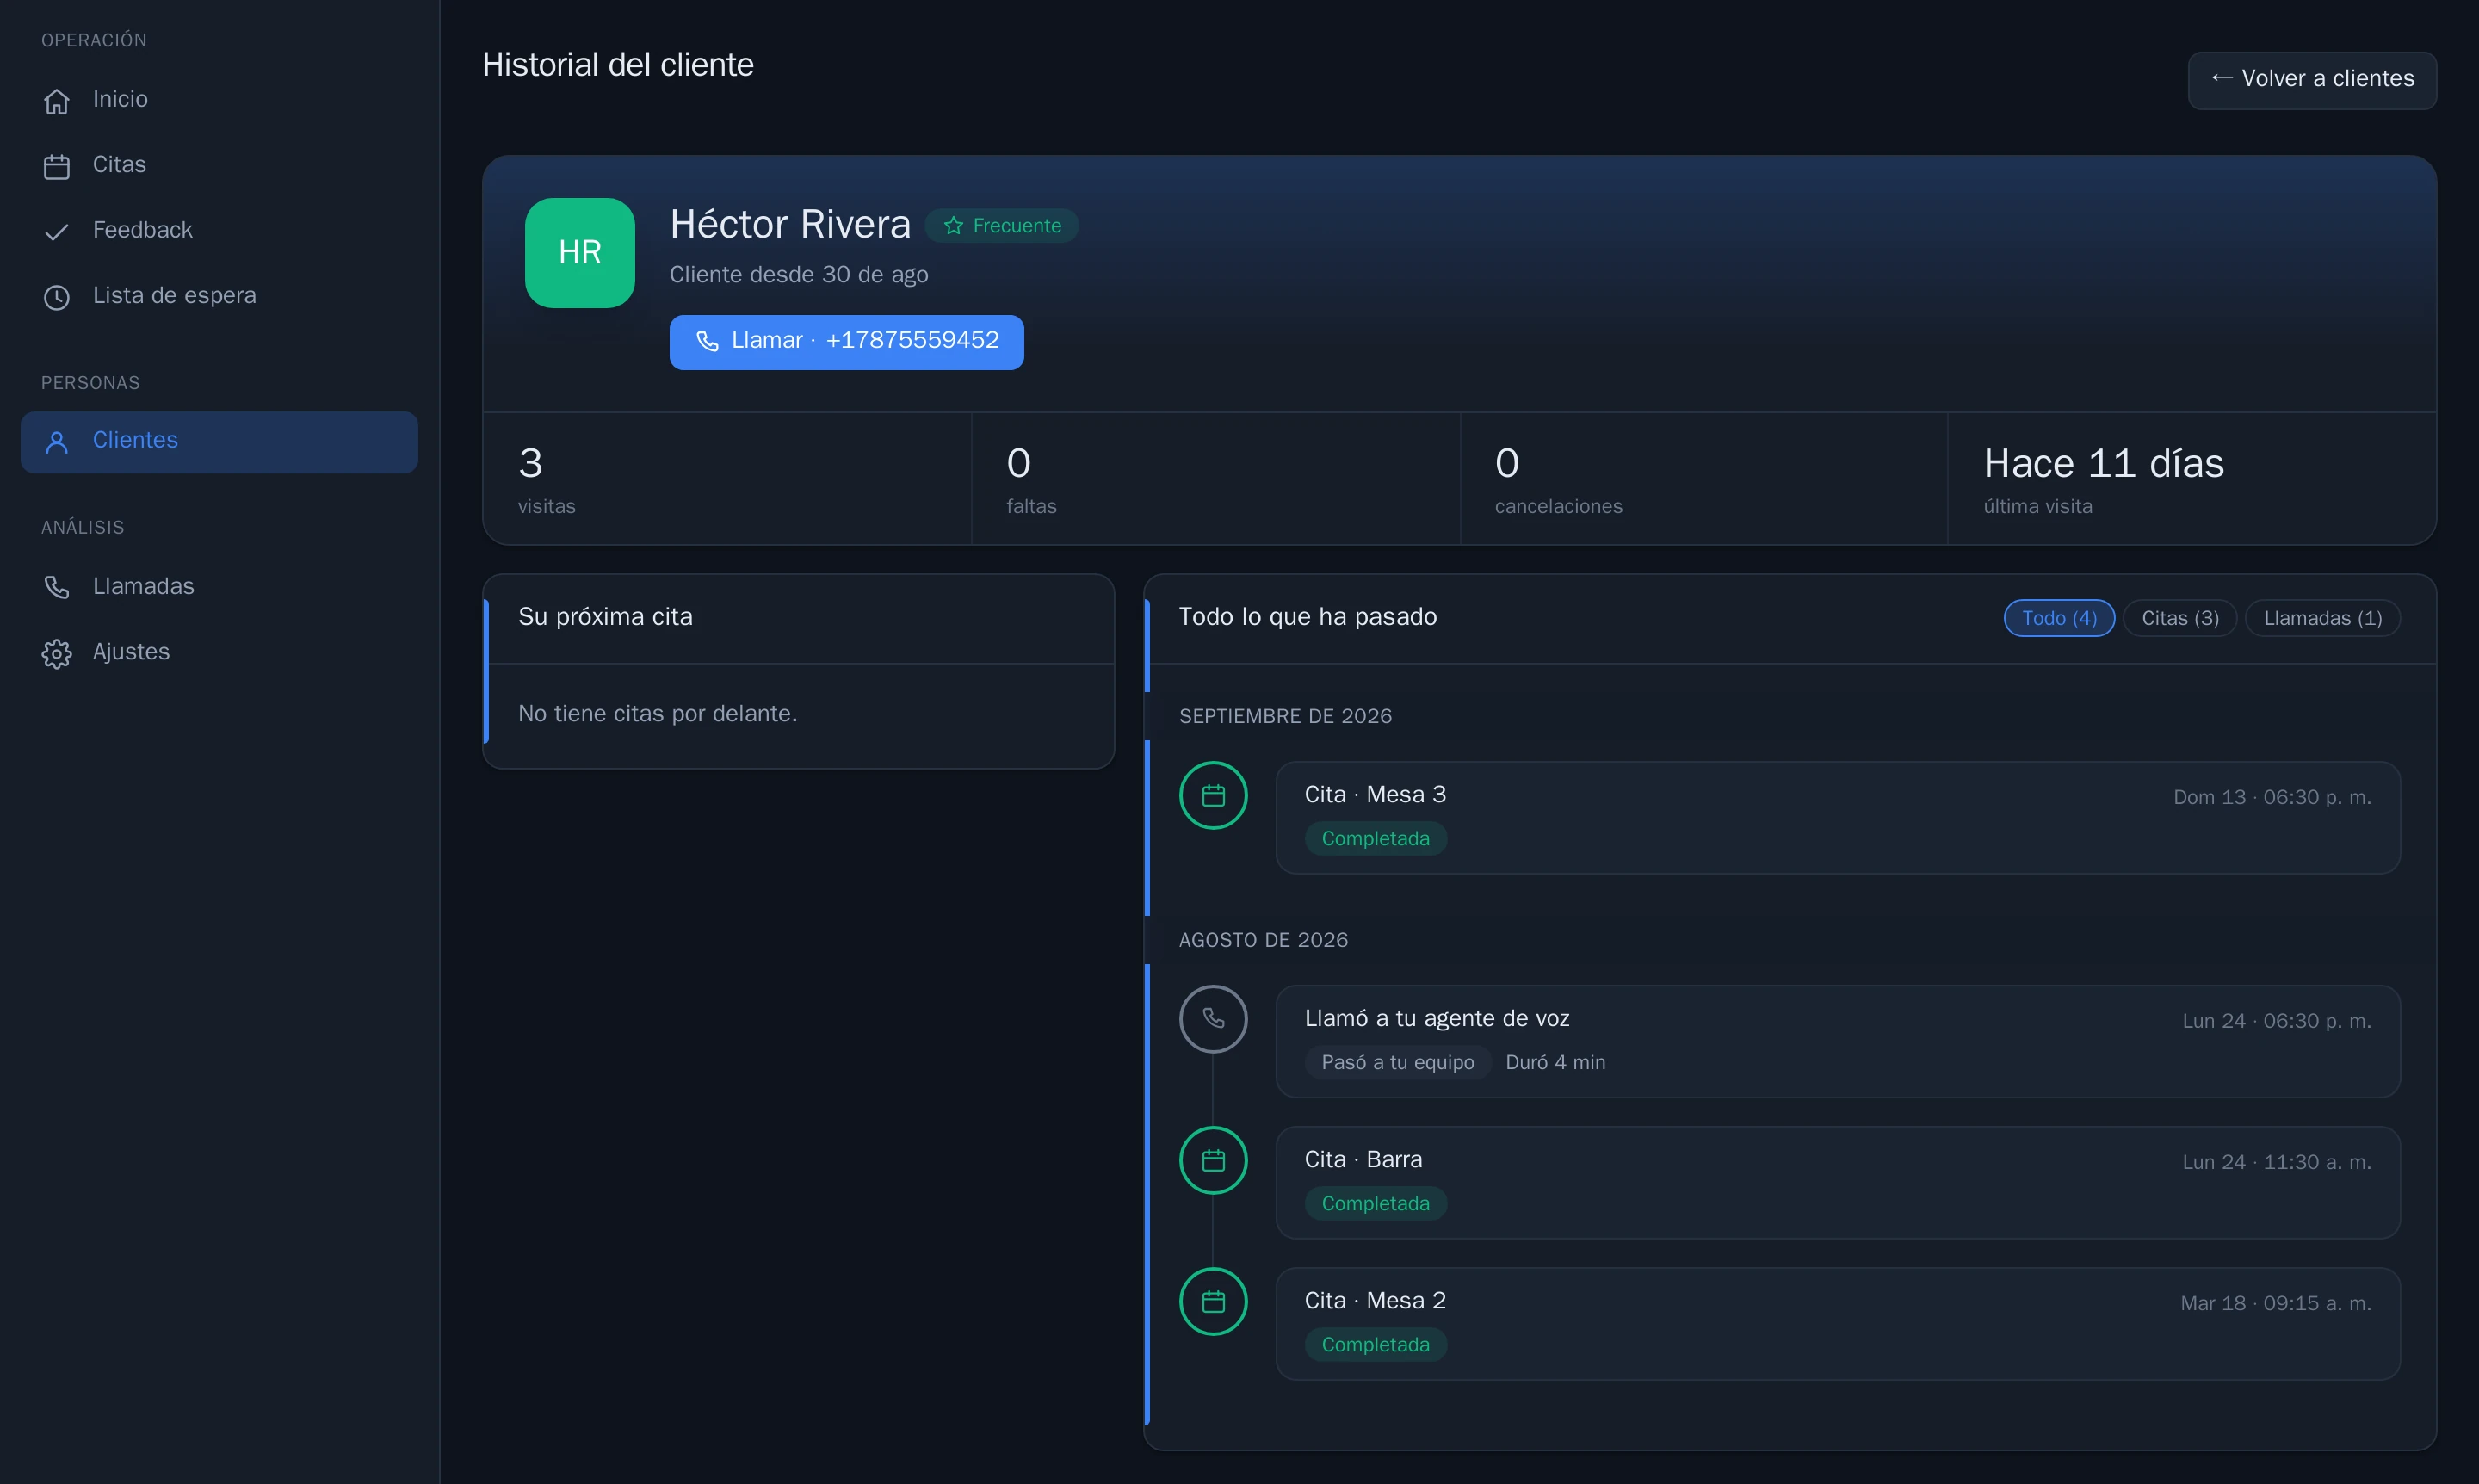Open the Cita · Mesa 3 entry
The image size is (2479, 1484).
(1837, 818)
